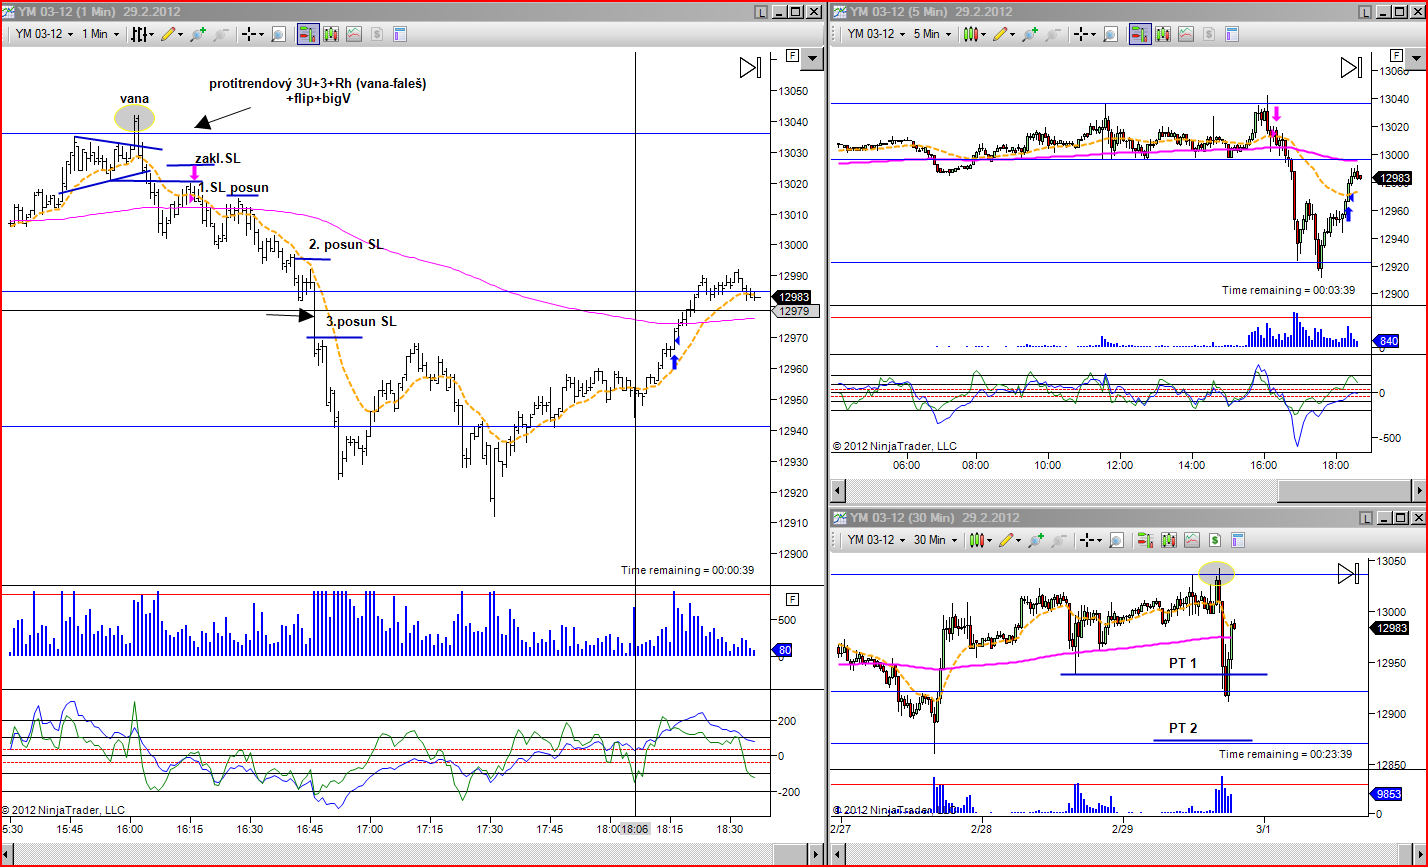1428x867 pixels.
Task: Open drawing tools pencil in the 1 Min chart
Action: coord(170,34)
